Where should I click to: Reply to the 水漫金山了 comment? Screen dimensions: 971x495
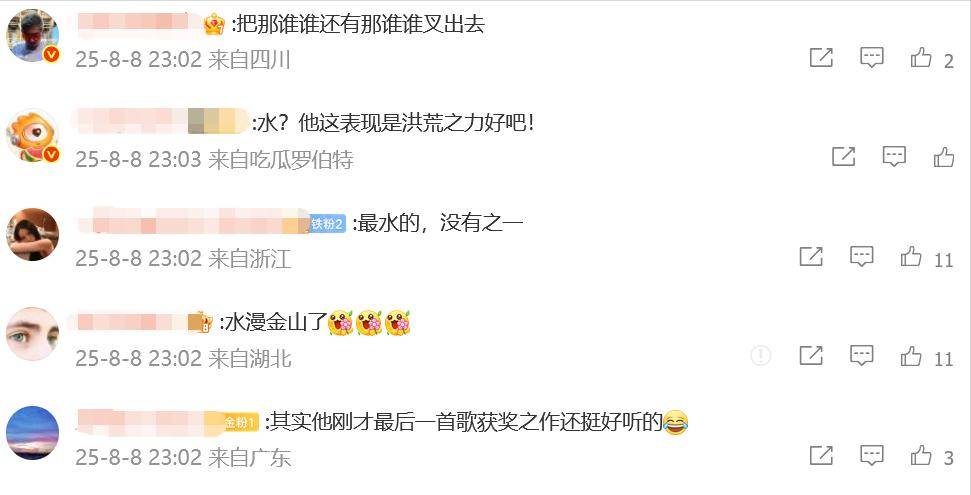(861, 356)
